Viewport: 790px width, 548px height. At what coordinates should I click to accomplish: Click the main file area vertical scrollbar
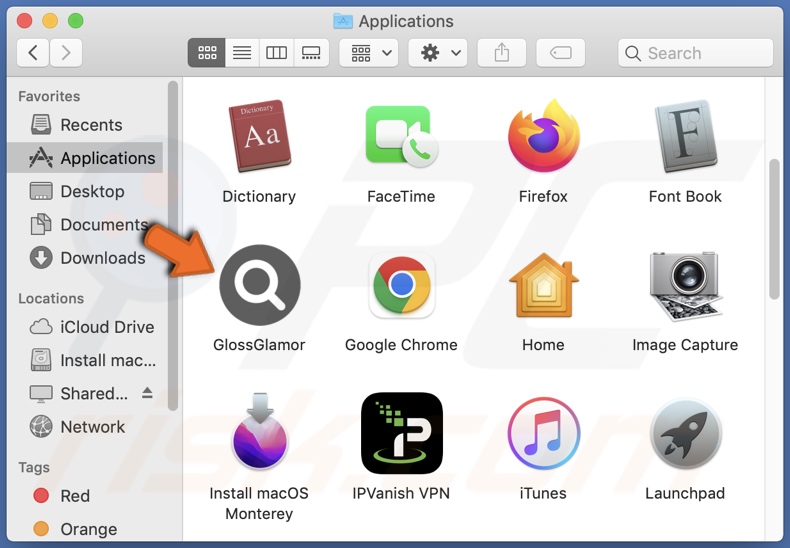pos(774,229)
